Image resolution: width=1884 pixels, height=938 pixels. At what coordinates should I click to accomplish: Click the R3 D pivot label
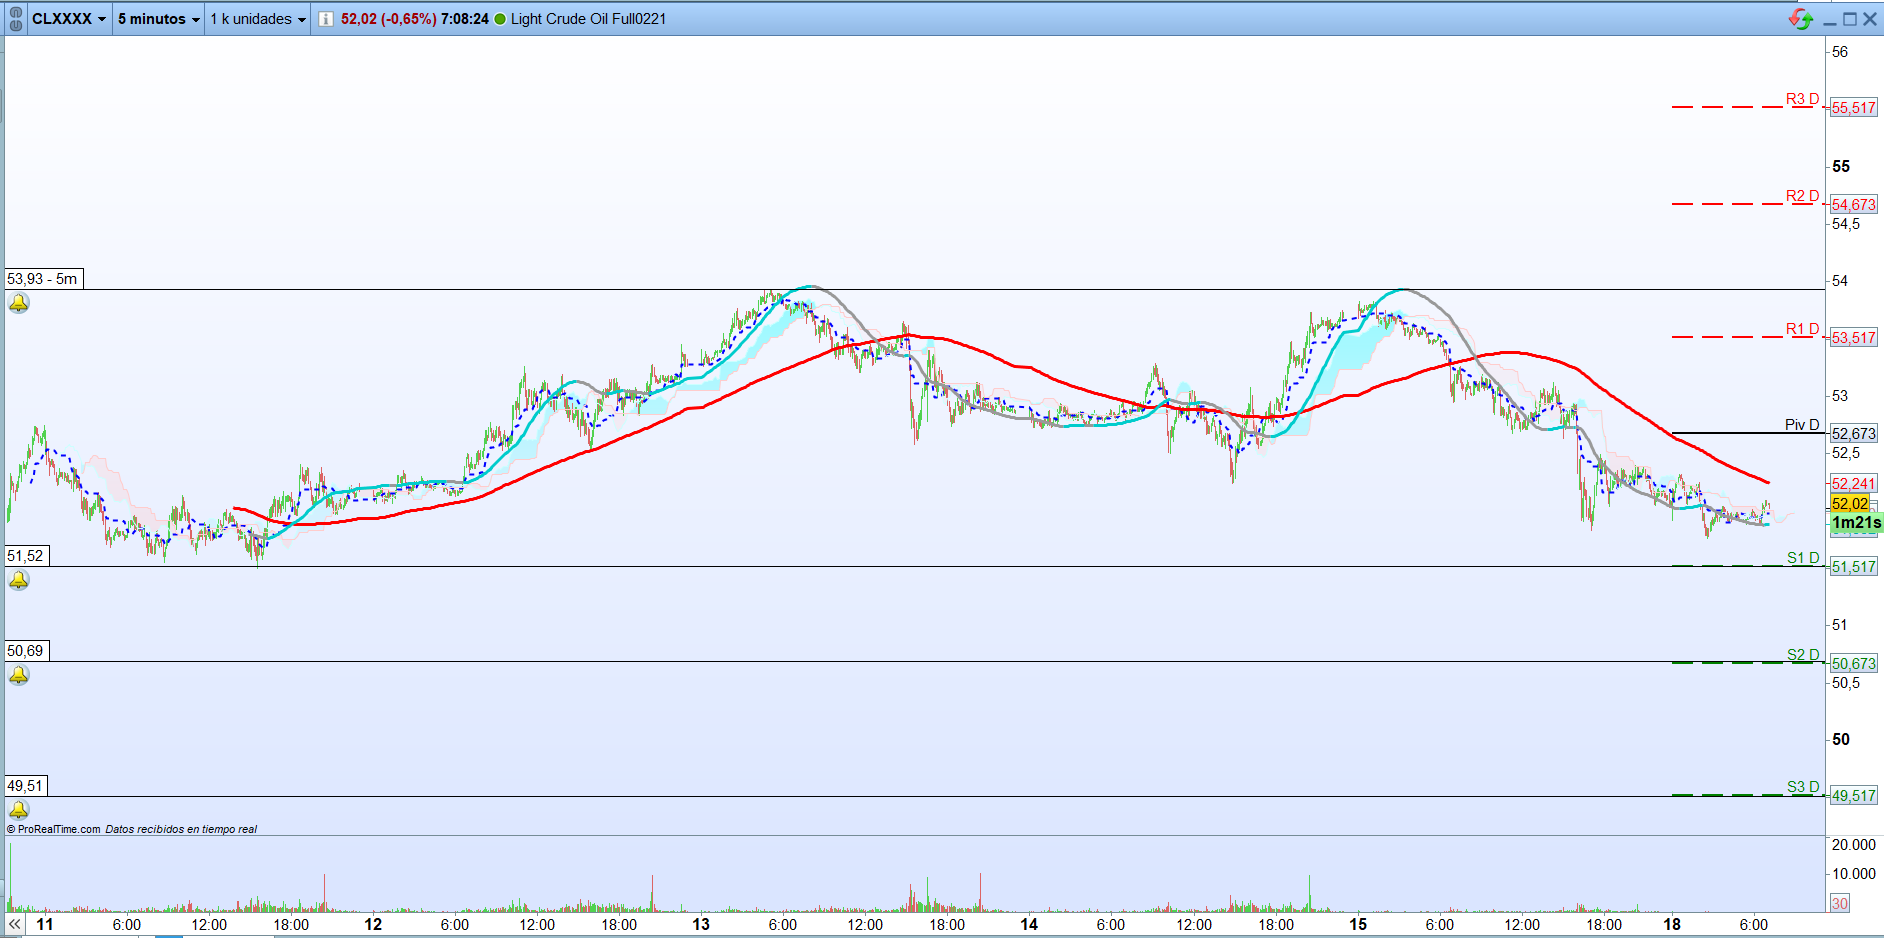(1802, 99)
